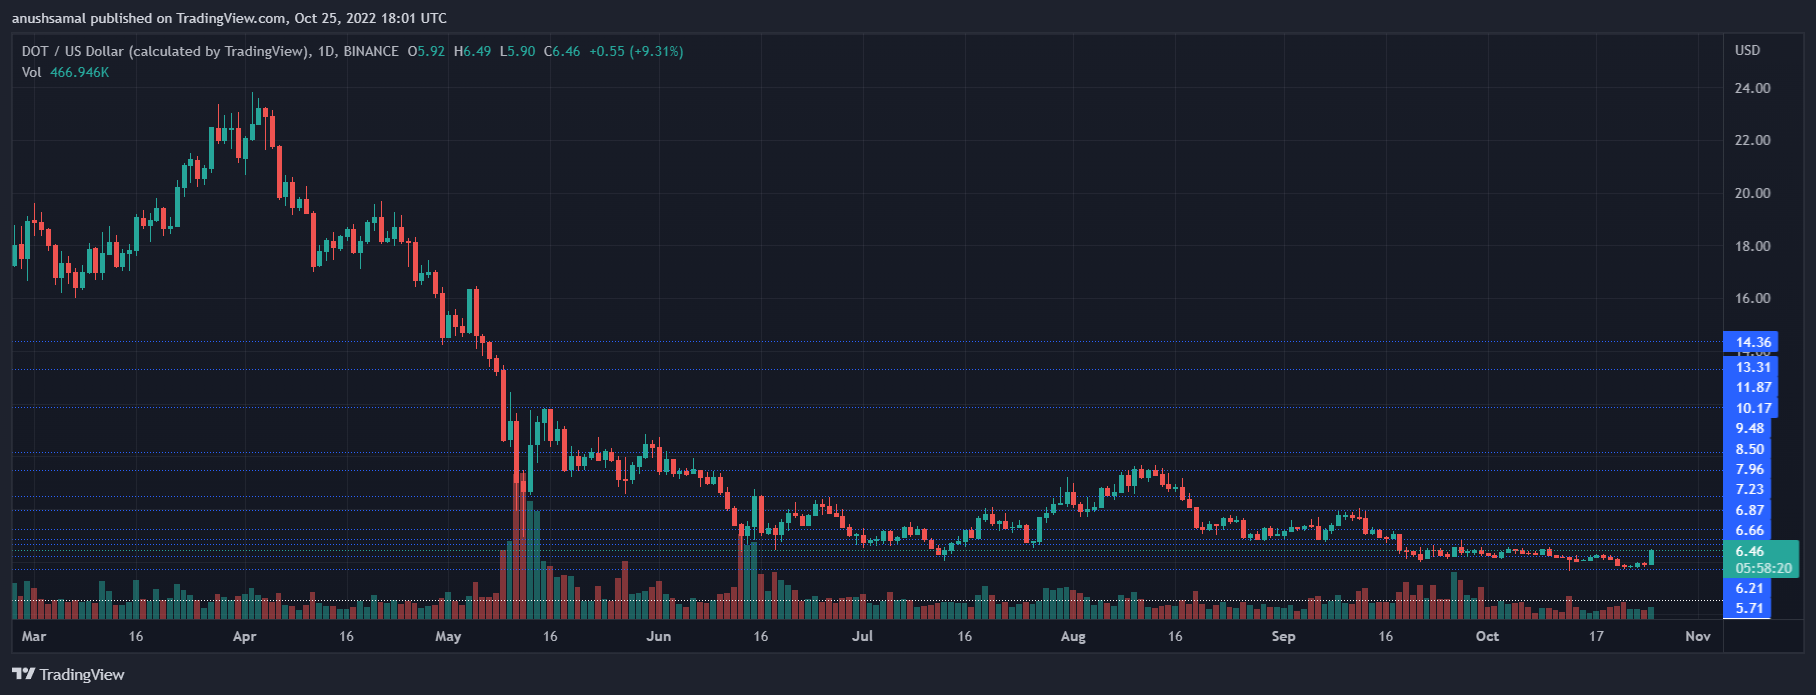Click the Apr label on time axis
1816x695 pixels.
point(244,636)
